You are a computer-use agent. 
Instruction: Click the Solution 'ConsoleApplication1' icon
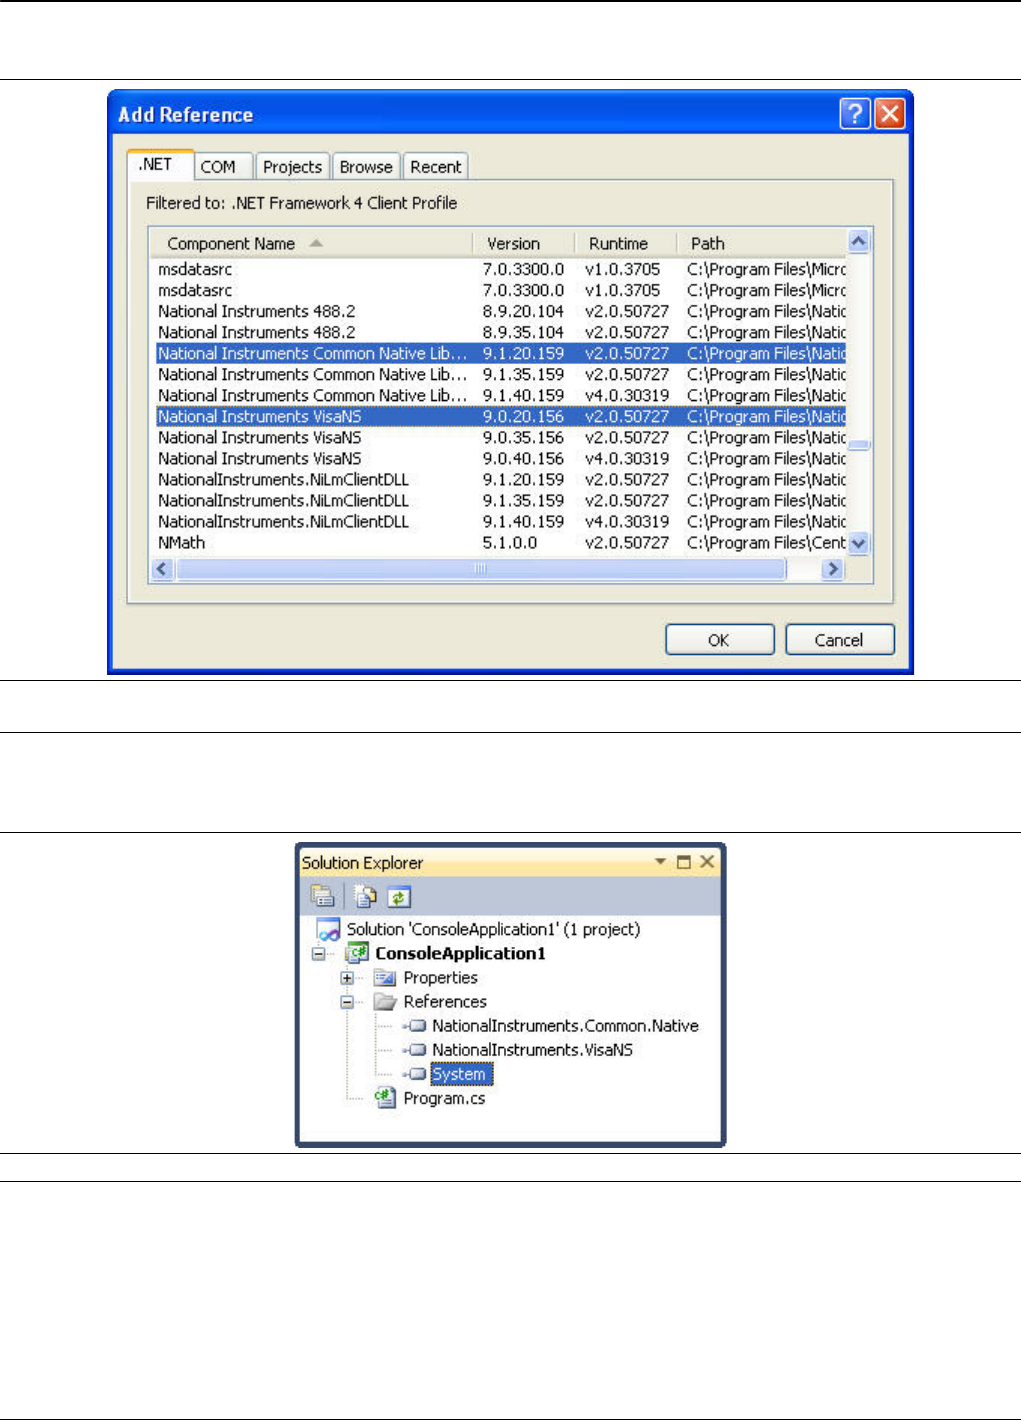(x=328, y=930)
